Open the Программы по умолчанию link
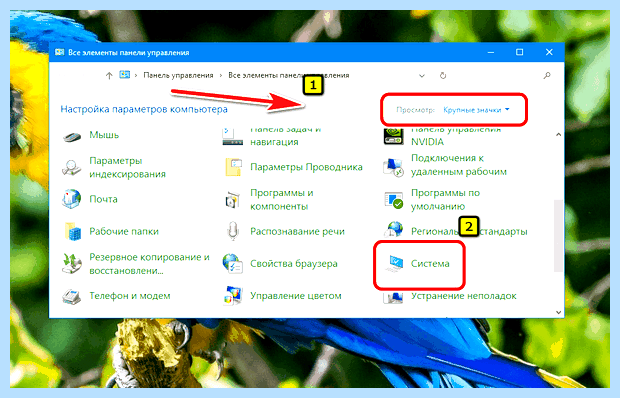The image size is (620, 398). (445, 200)
